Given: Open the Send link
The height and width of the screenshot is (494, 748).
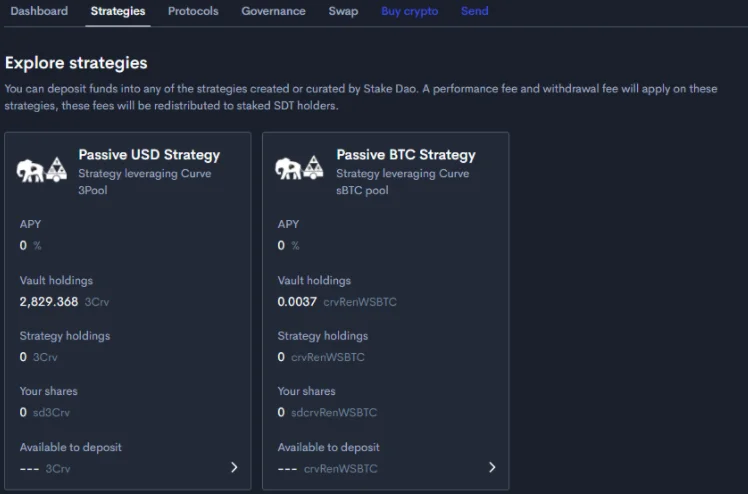Looking at the screenshot, I should coord(474,11).
